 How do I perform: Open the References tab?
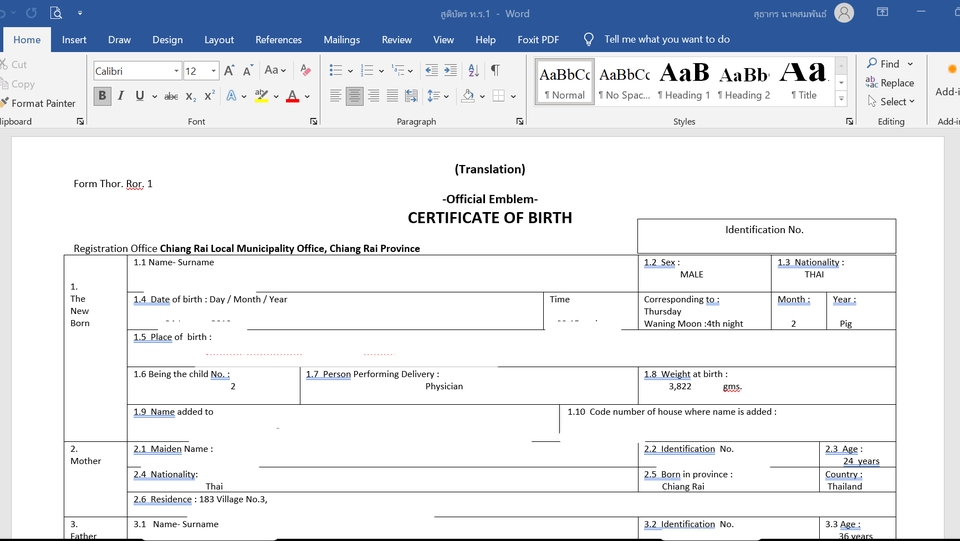278,40
